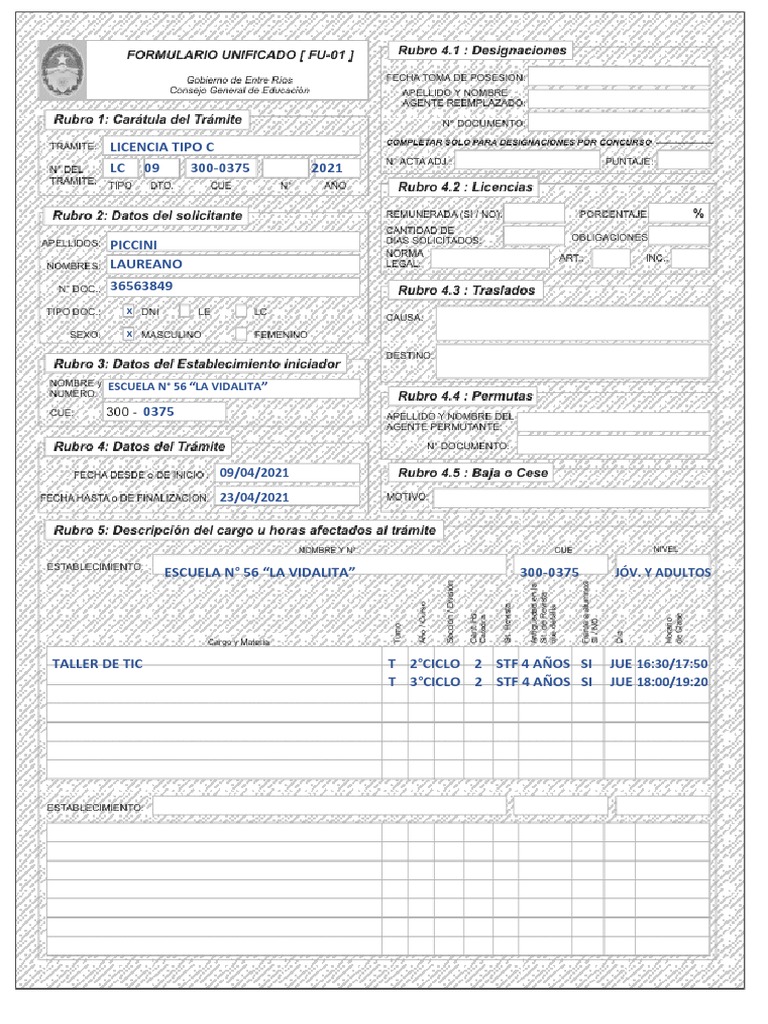
Task: Click the CAUSA field in Traslados
Action: [573, 323]
